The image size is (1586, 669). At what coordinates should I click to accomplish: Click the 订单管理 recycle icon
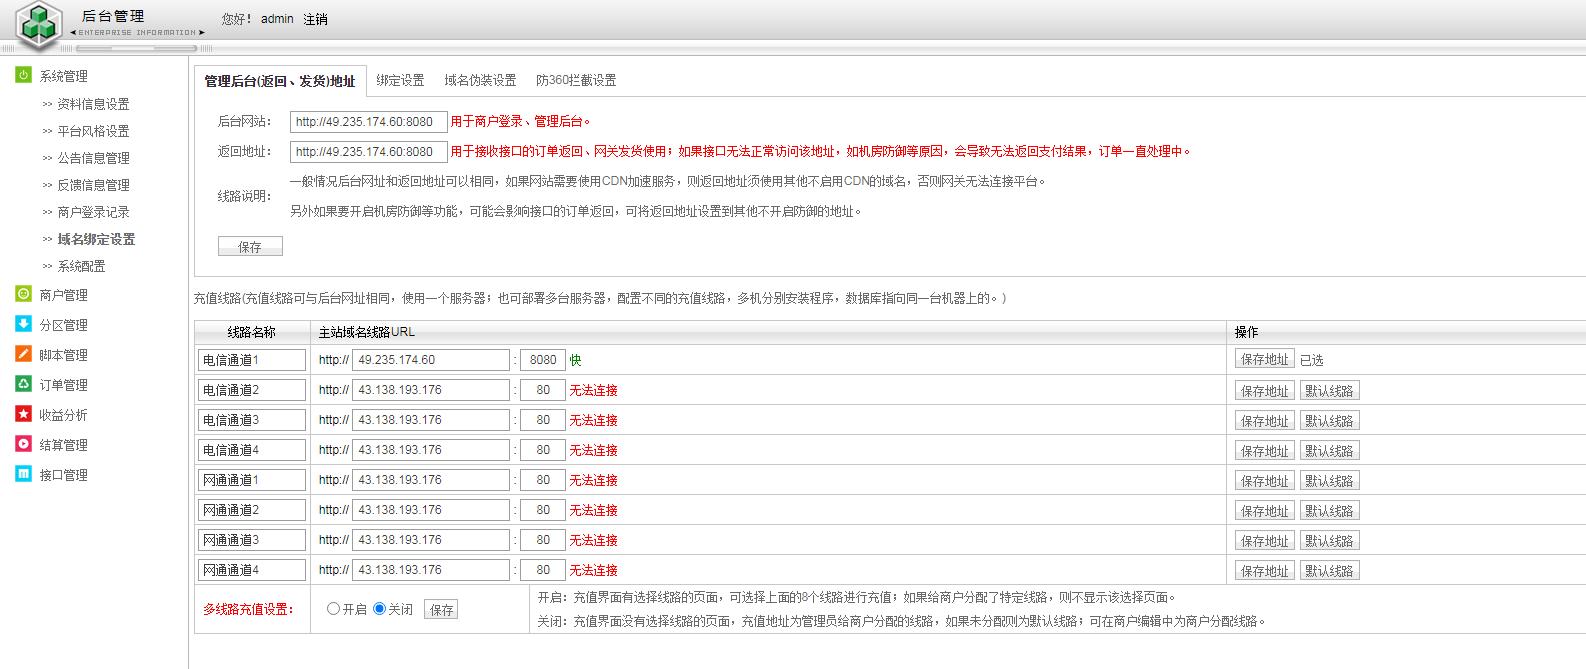pyautogui.click(x=23, y=384)
